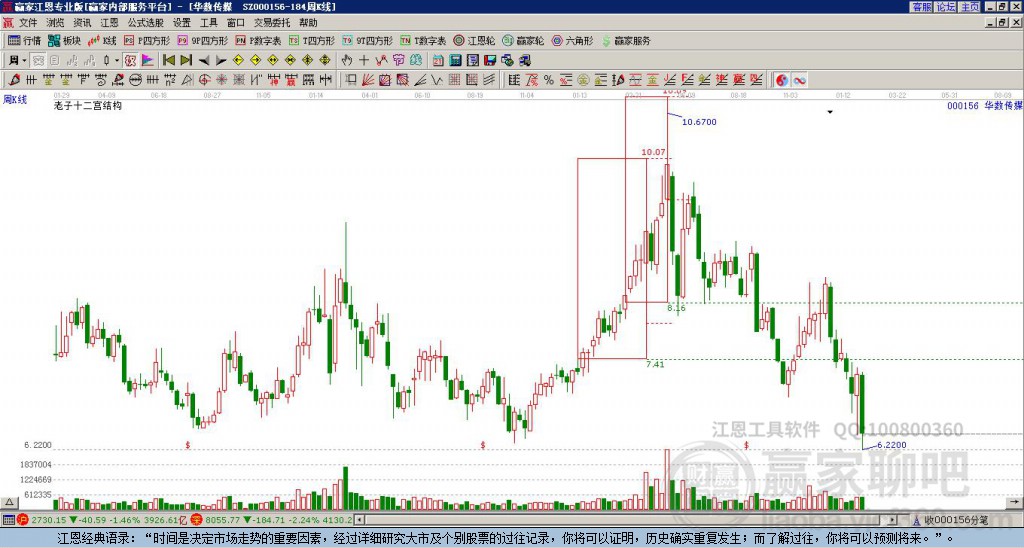Open the 交易委托 menu
Image resolution: width=1024 pixels, height=548 pixels.
pos(272,23)
